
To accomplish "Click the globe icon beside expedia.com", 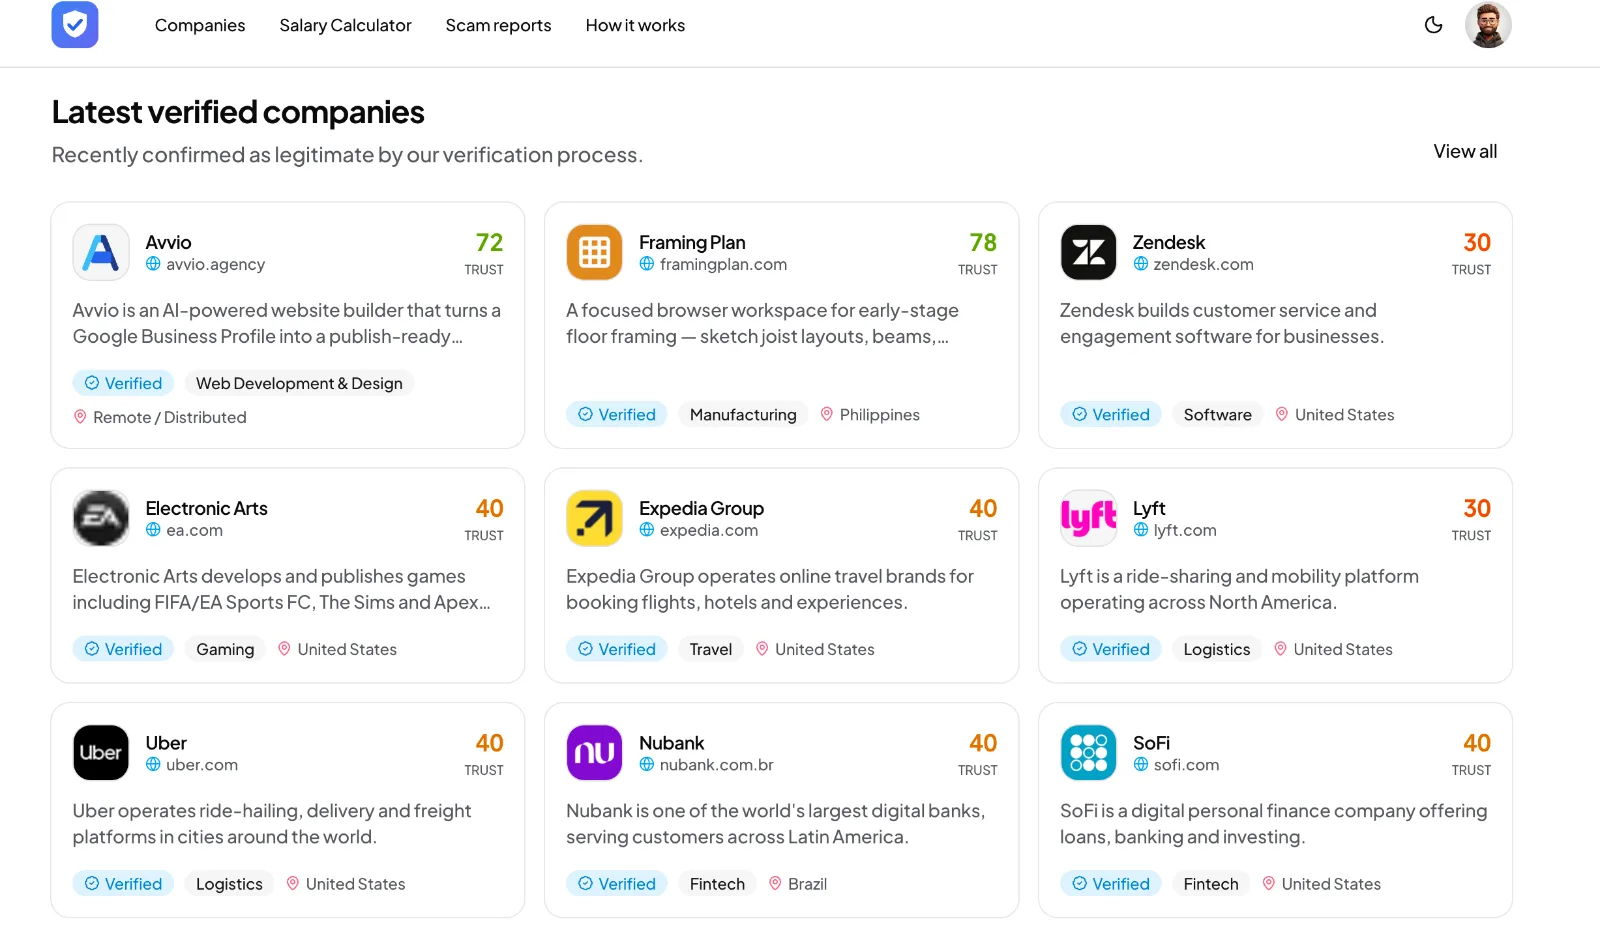I will click(x=647, y=530).
